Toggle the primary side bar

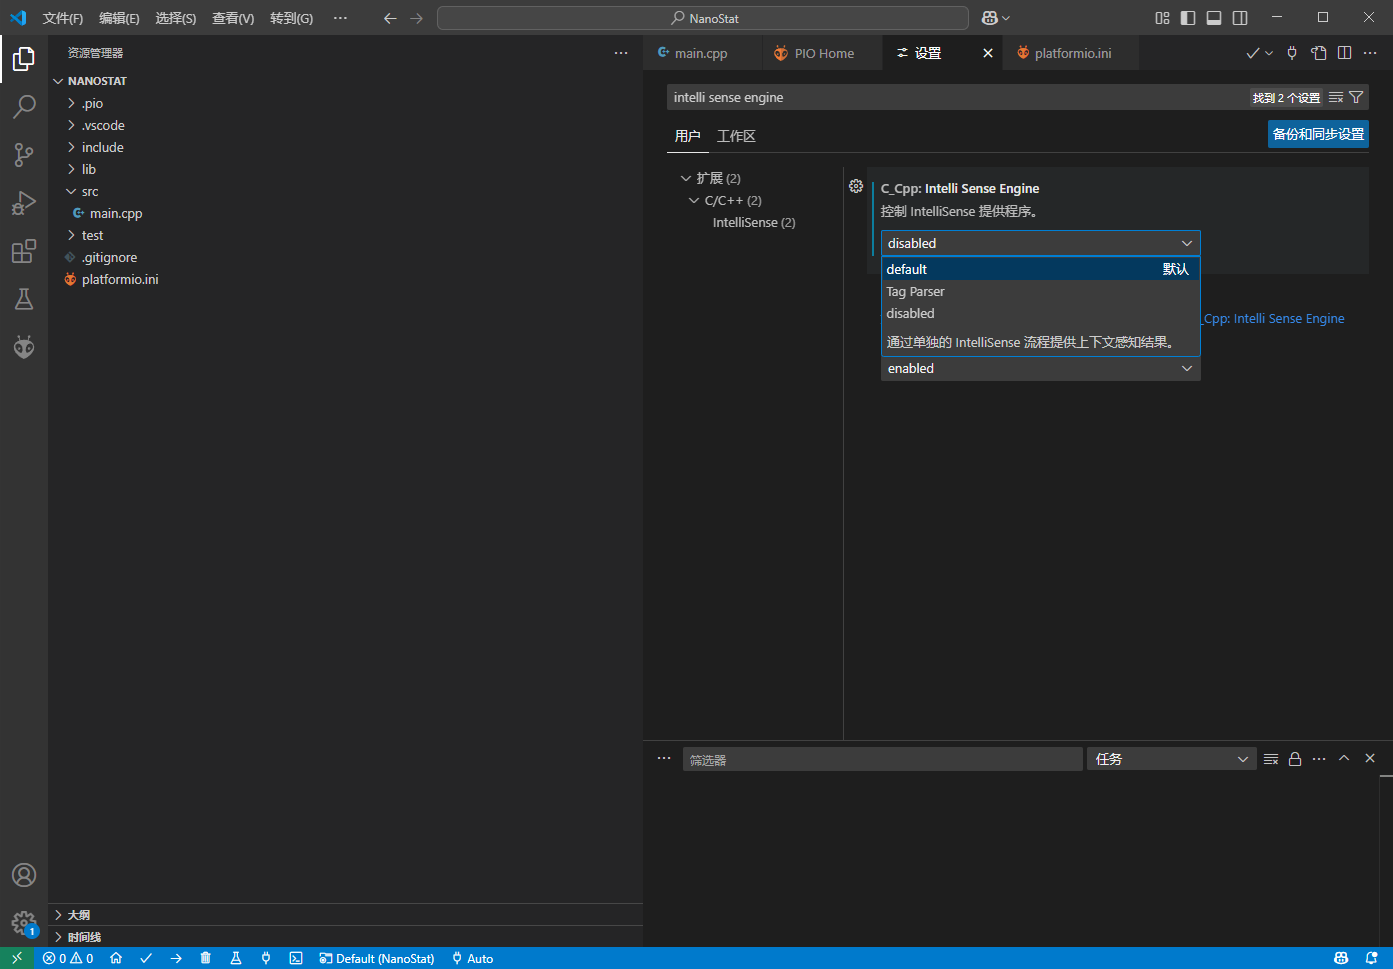pyautogui.click(x=1188, y=18)
